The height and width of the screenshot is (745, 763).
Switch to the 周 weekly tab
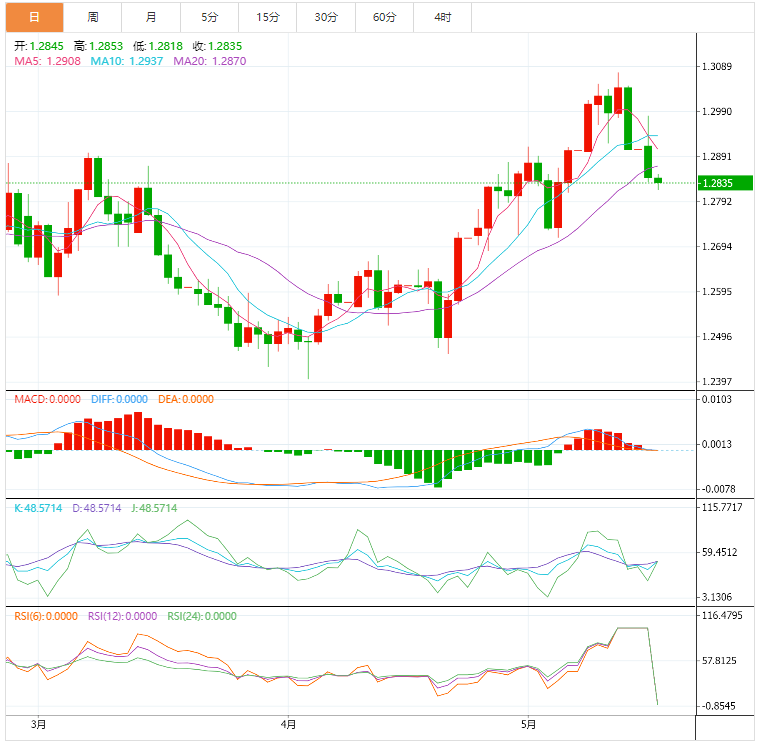point(92,17)
